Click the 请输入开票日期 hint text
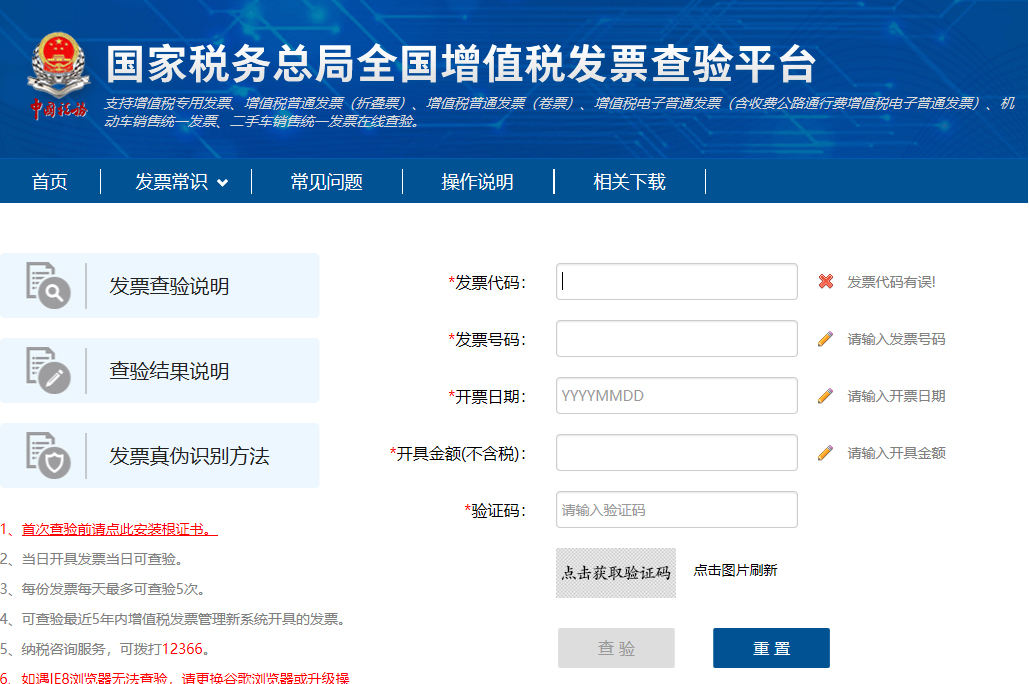The image size is (1029, 684). coord(896,396)
